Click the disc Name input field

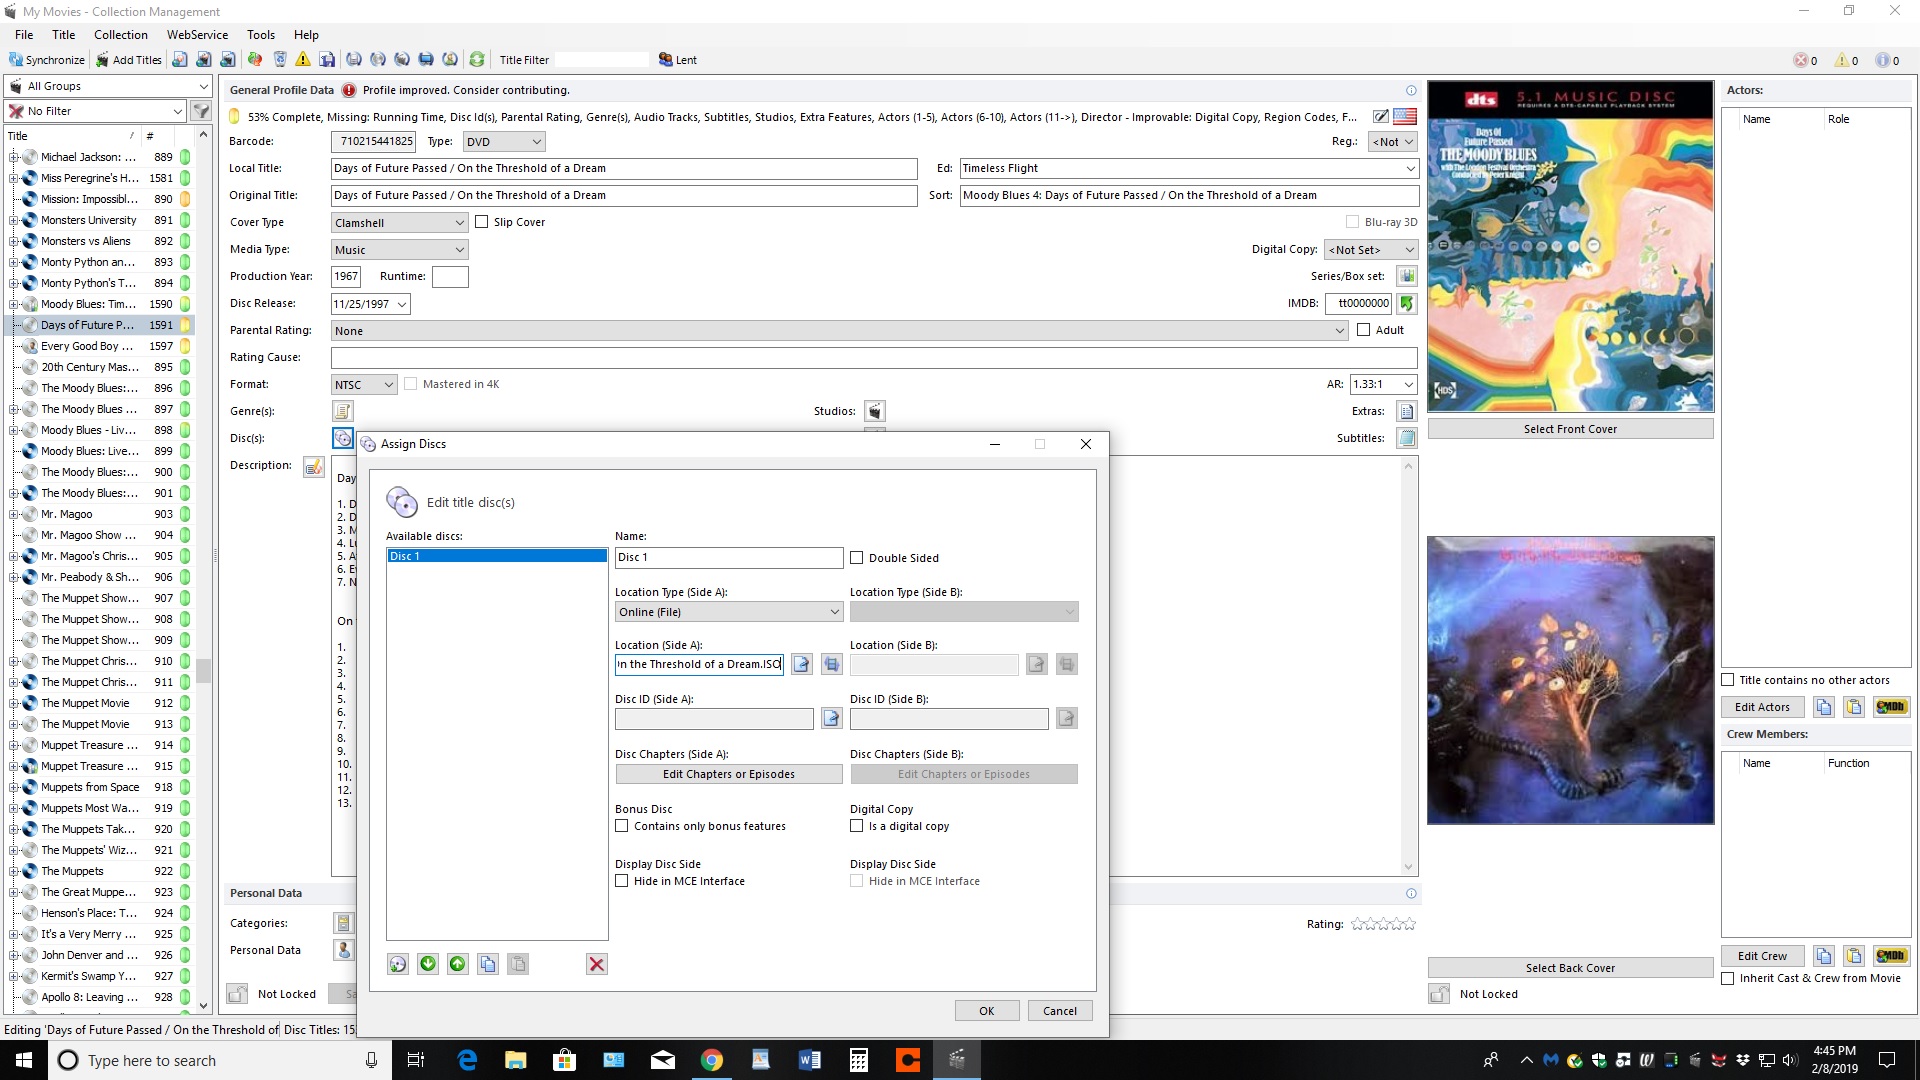(x=729, y=558)
